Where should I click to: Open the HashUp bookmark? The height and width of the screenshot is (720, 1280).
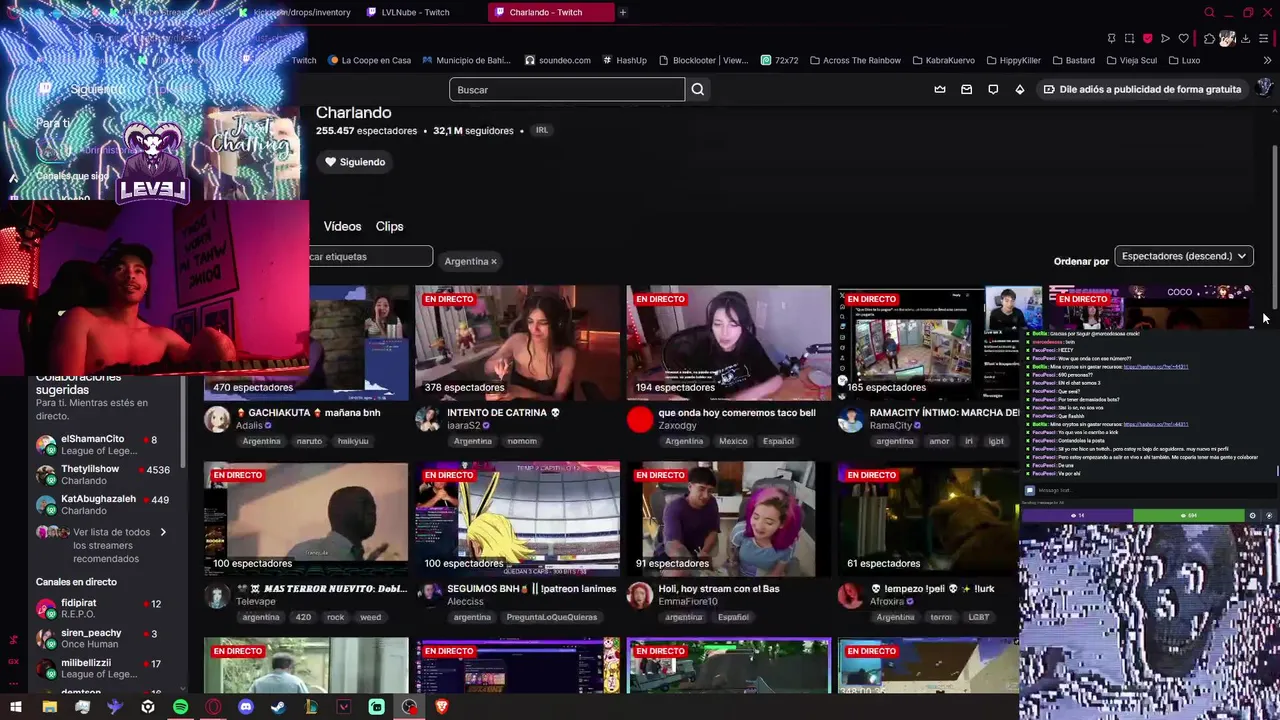625,60
